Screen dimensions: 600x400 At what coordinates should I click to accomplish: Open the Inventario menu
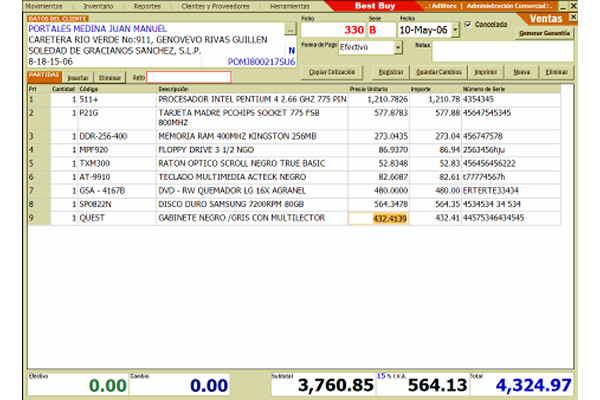(98, 6)
